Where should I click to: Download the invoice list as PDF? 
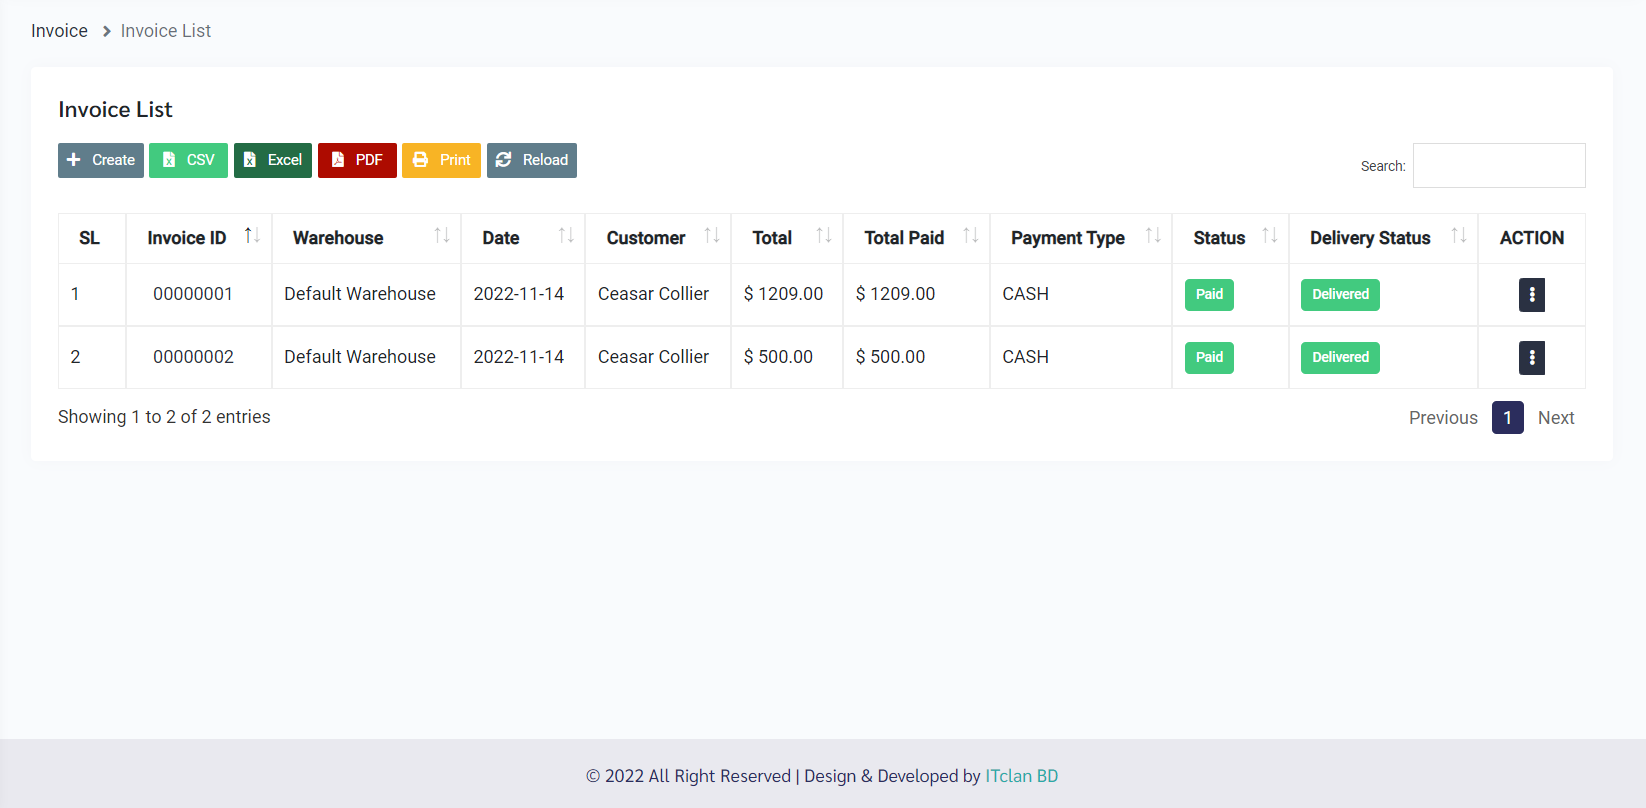[357, 160]
